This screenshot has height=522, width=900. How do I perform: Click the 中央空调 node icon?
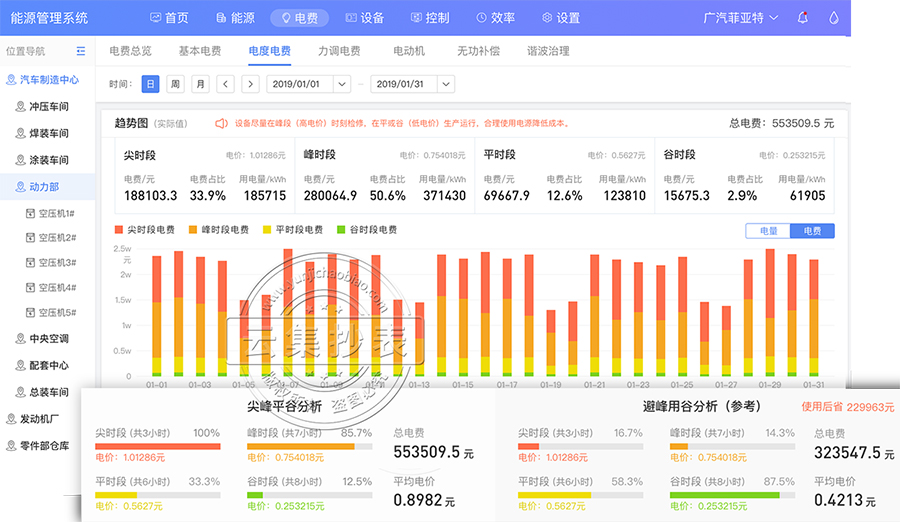[x=21, y=339]
